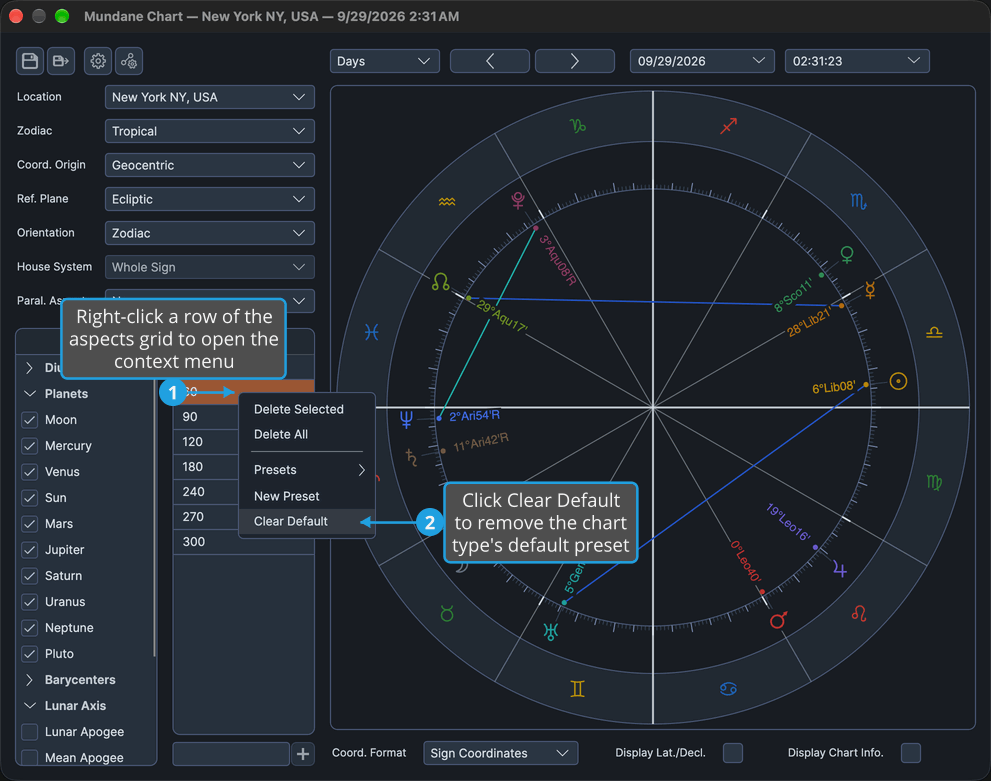Open the Location dropdown
Screen dimensions: 991x781
[x=210, y=97]
